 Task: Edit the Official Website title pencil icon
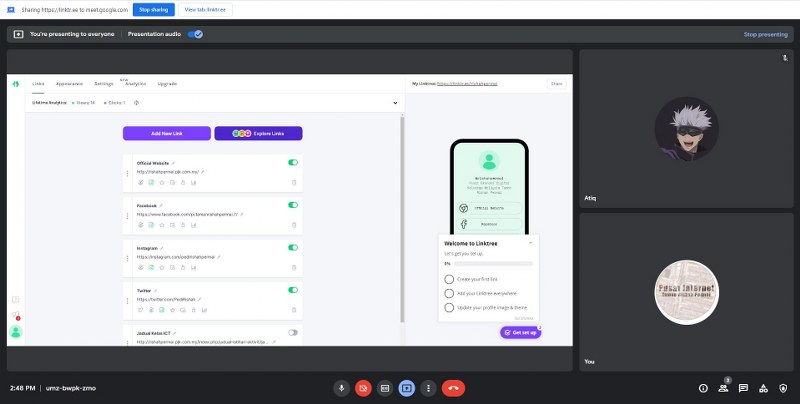pos(173,163)
